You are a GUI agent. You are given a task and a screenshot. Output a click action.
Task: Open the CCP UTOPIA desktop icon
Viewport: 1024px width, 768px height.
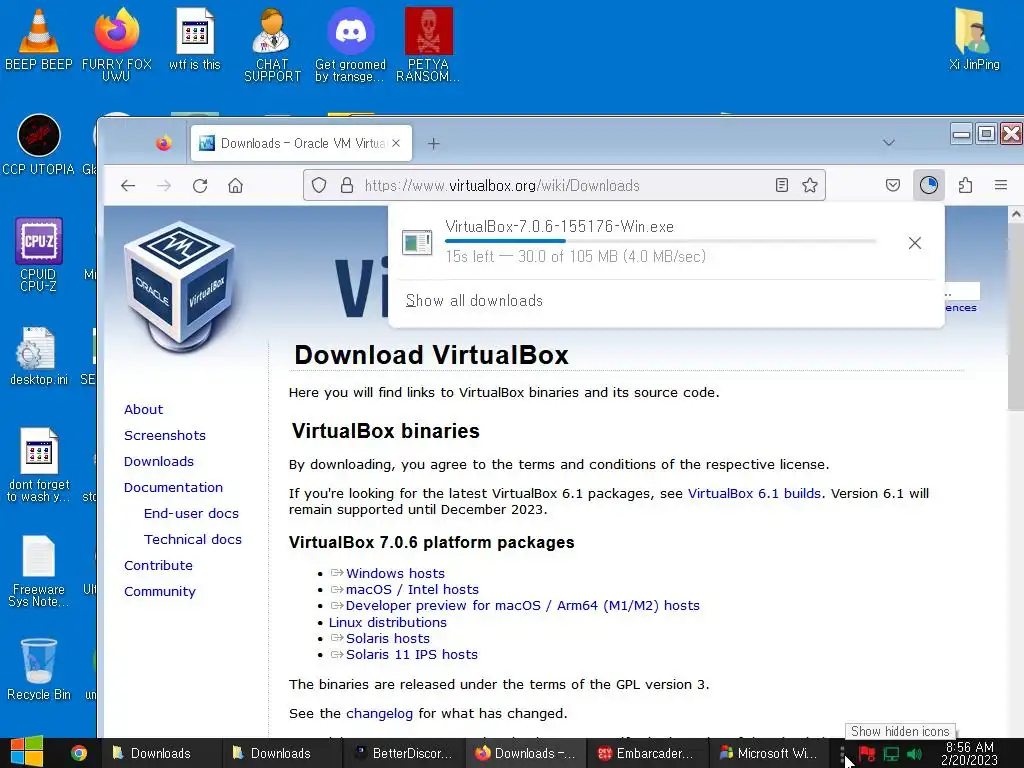pyautogui.click(x=39, y=145)
